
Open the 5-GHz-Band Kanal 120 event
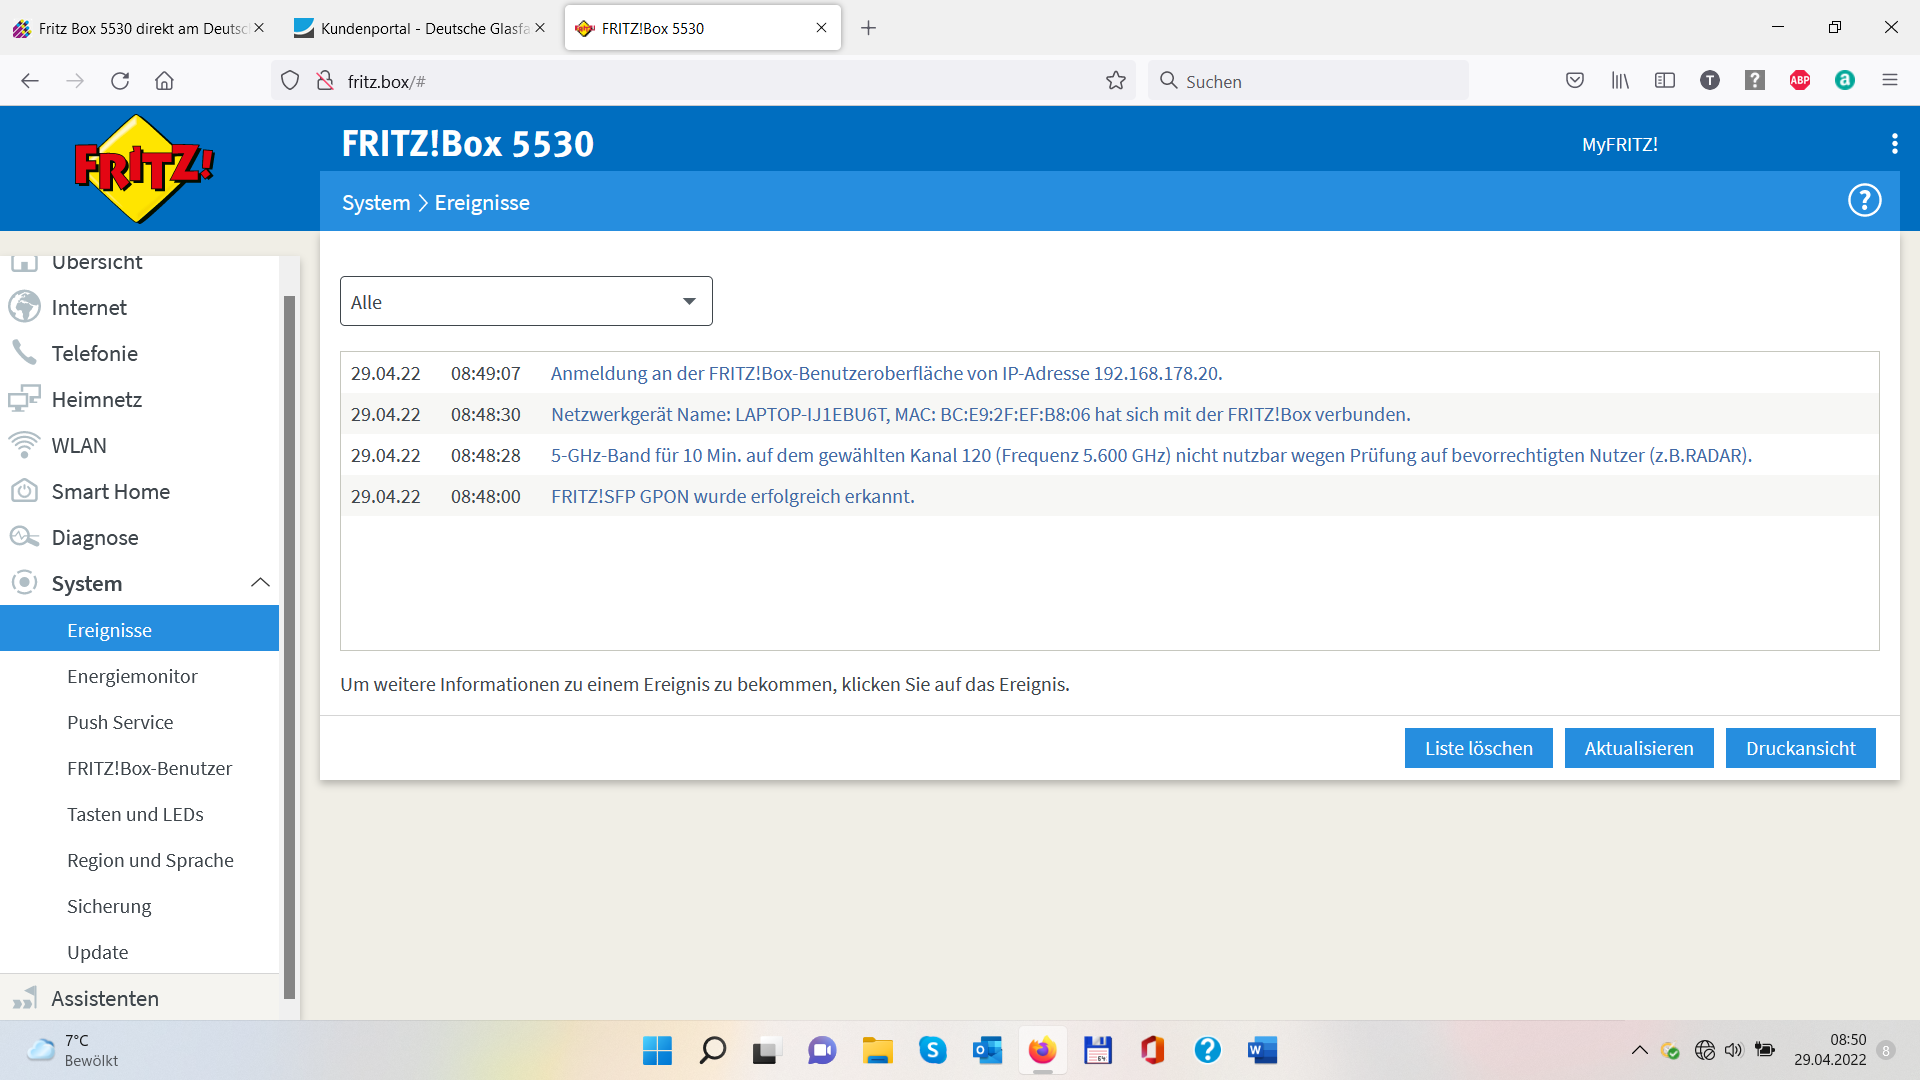(1151, 455)
